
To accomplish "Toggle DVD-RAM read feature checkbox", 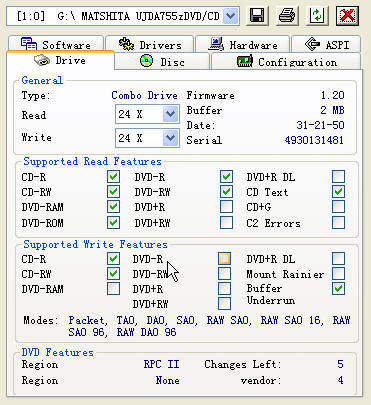I will [113, 207].
